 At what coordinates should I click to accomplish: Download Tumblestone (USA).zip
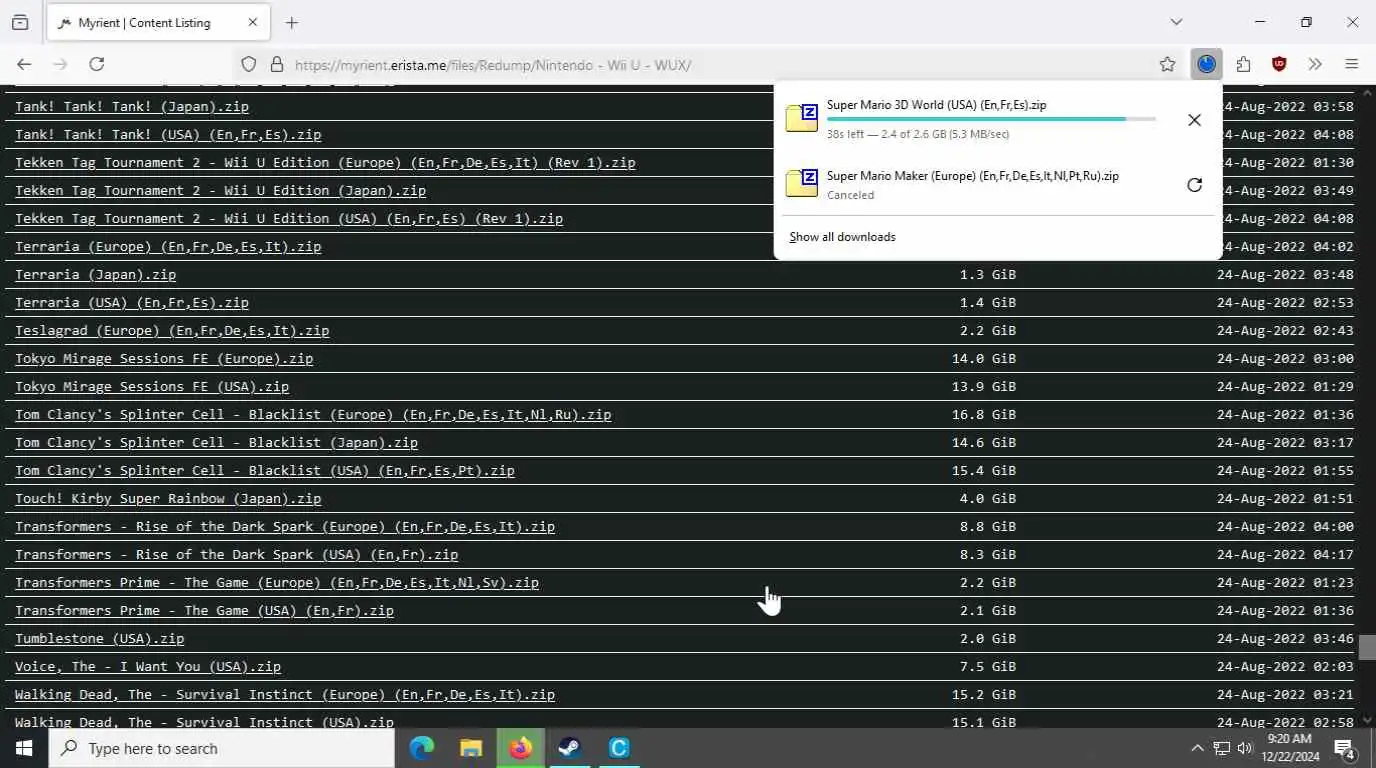[x=100, y=638]
